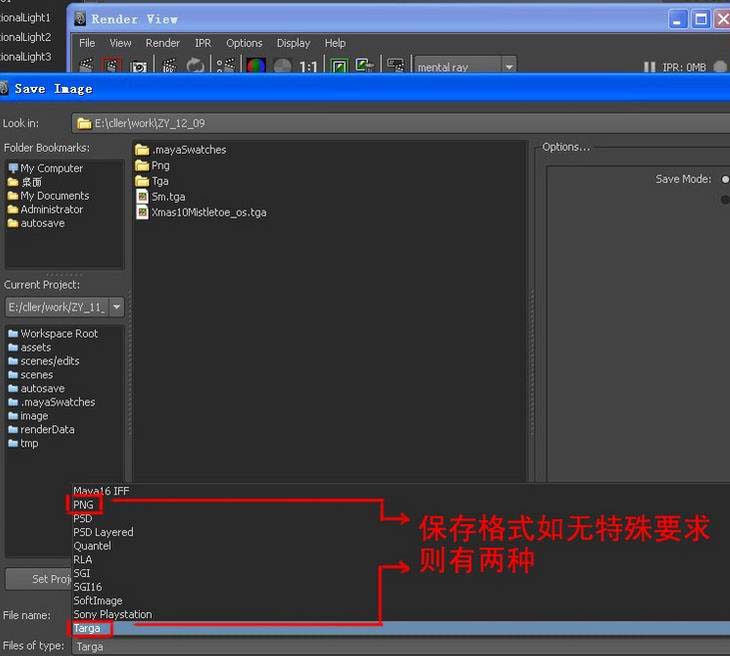Select .mayaSwatches folder in the file list
730x656 pixels.
coord(181,149)
